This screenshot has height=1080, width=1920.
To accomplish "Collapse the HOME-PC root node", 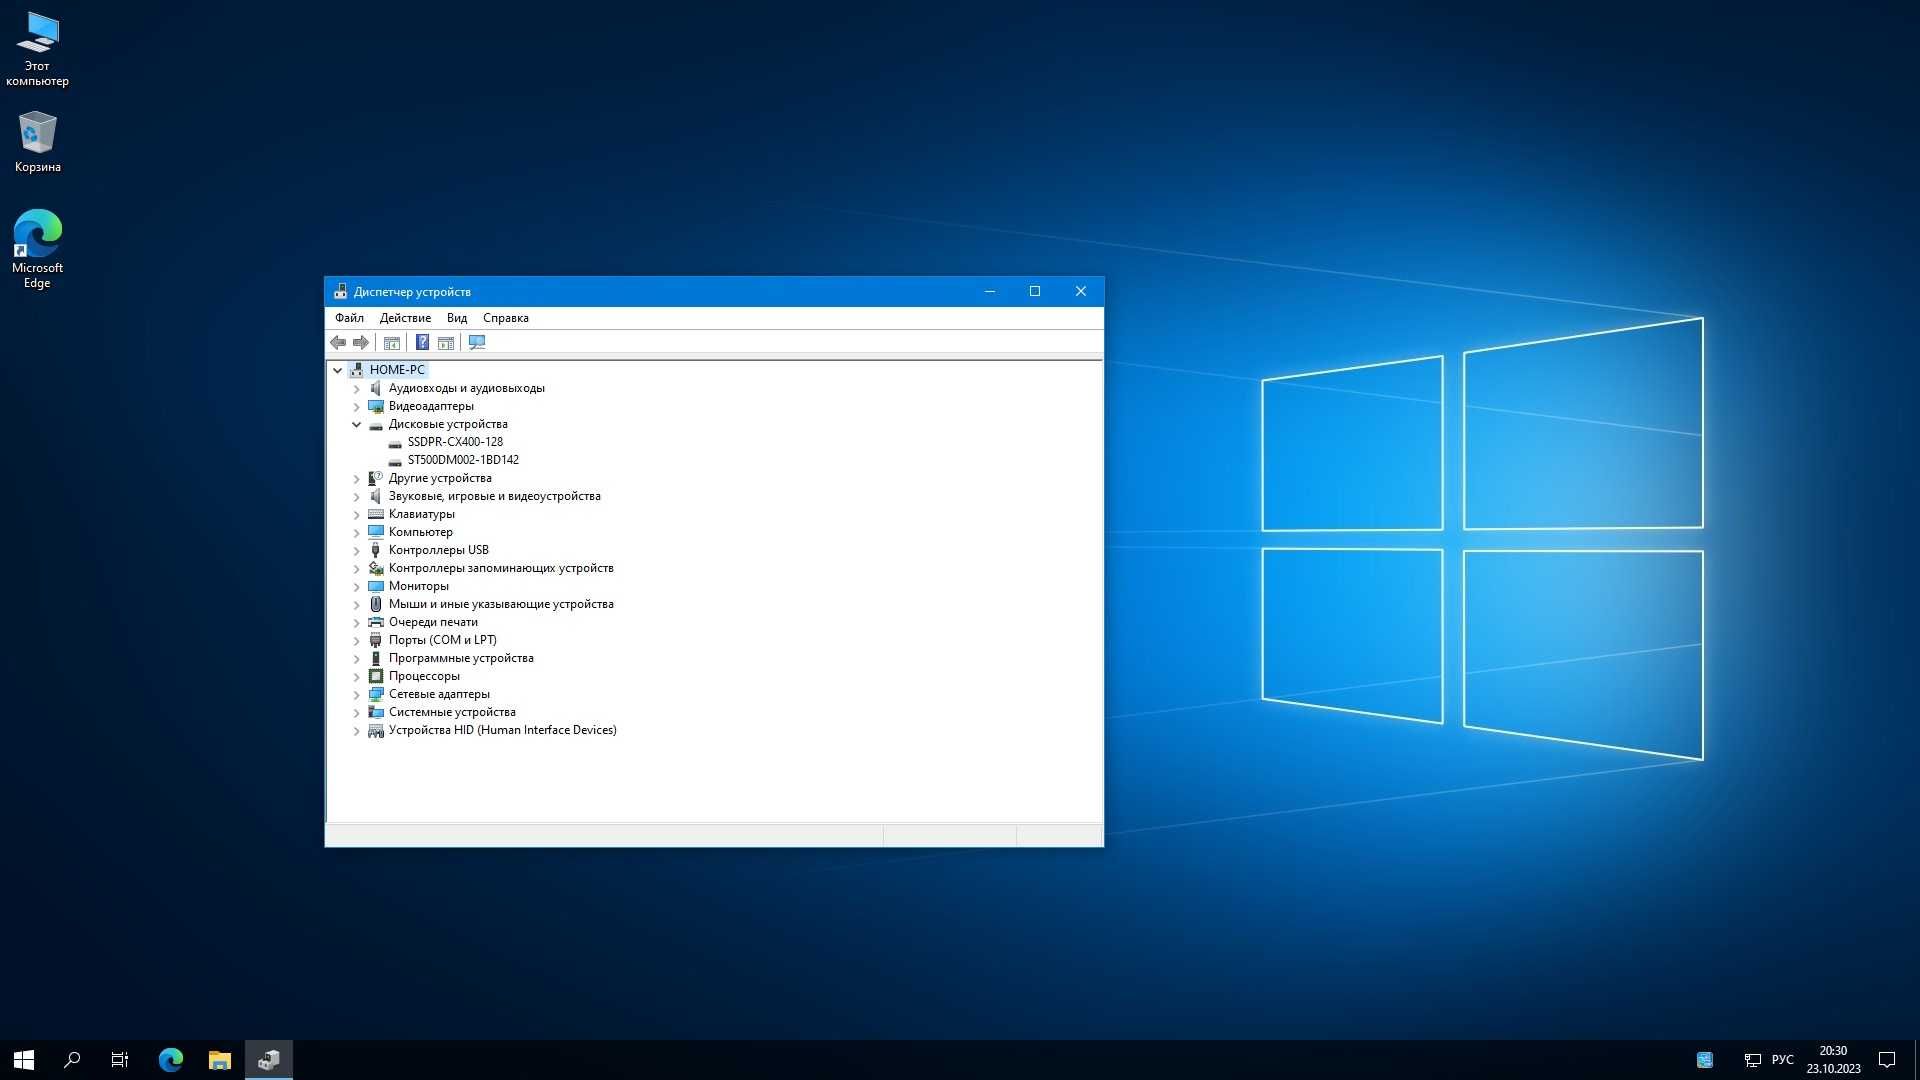I will [x=338, y=370].
